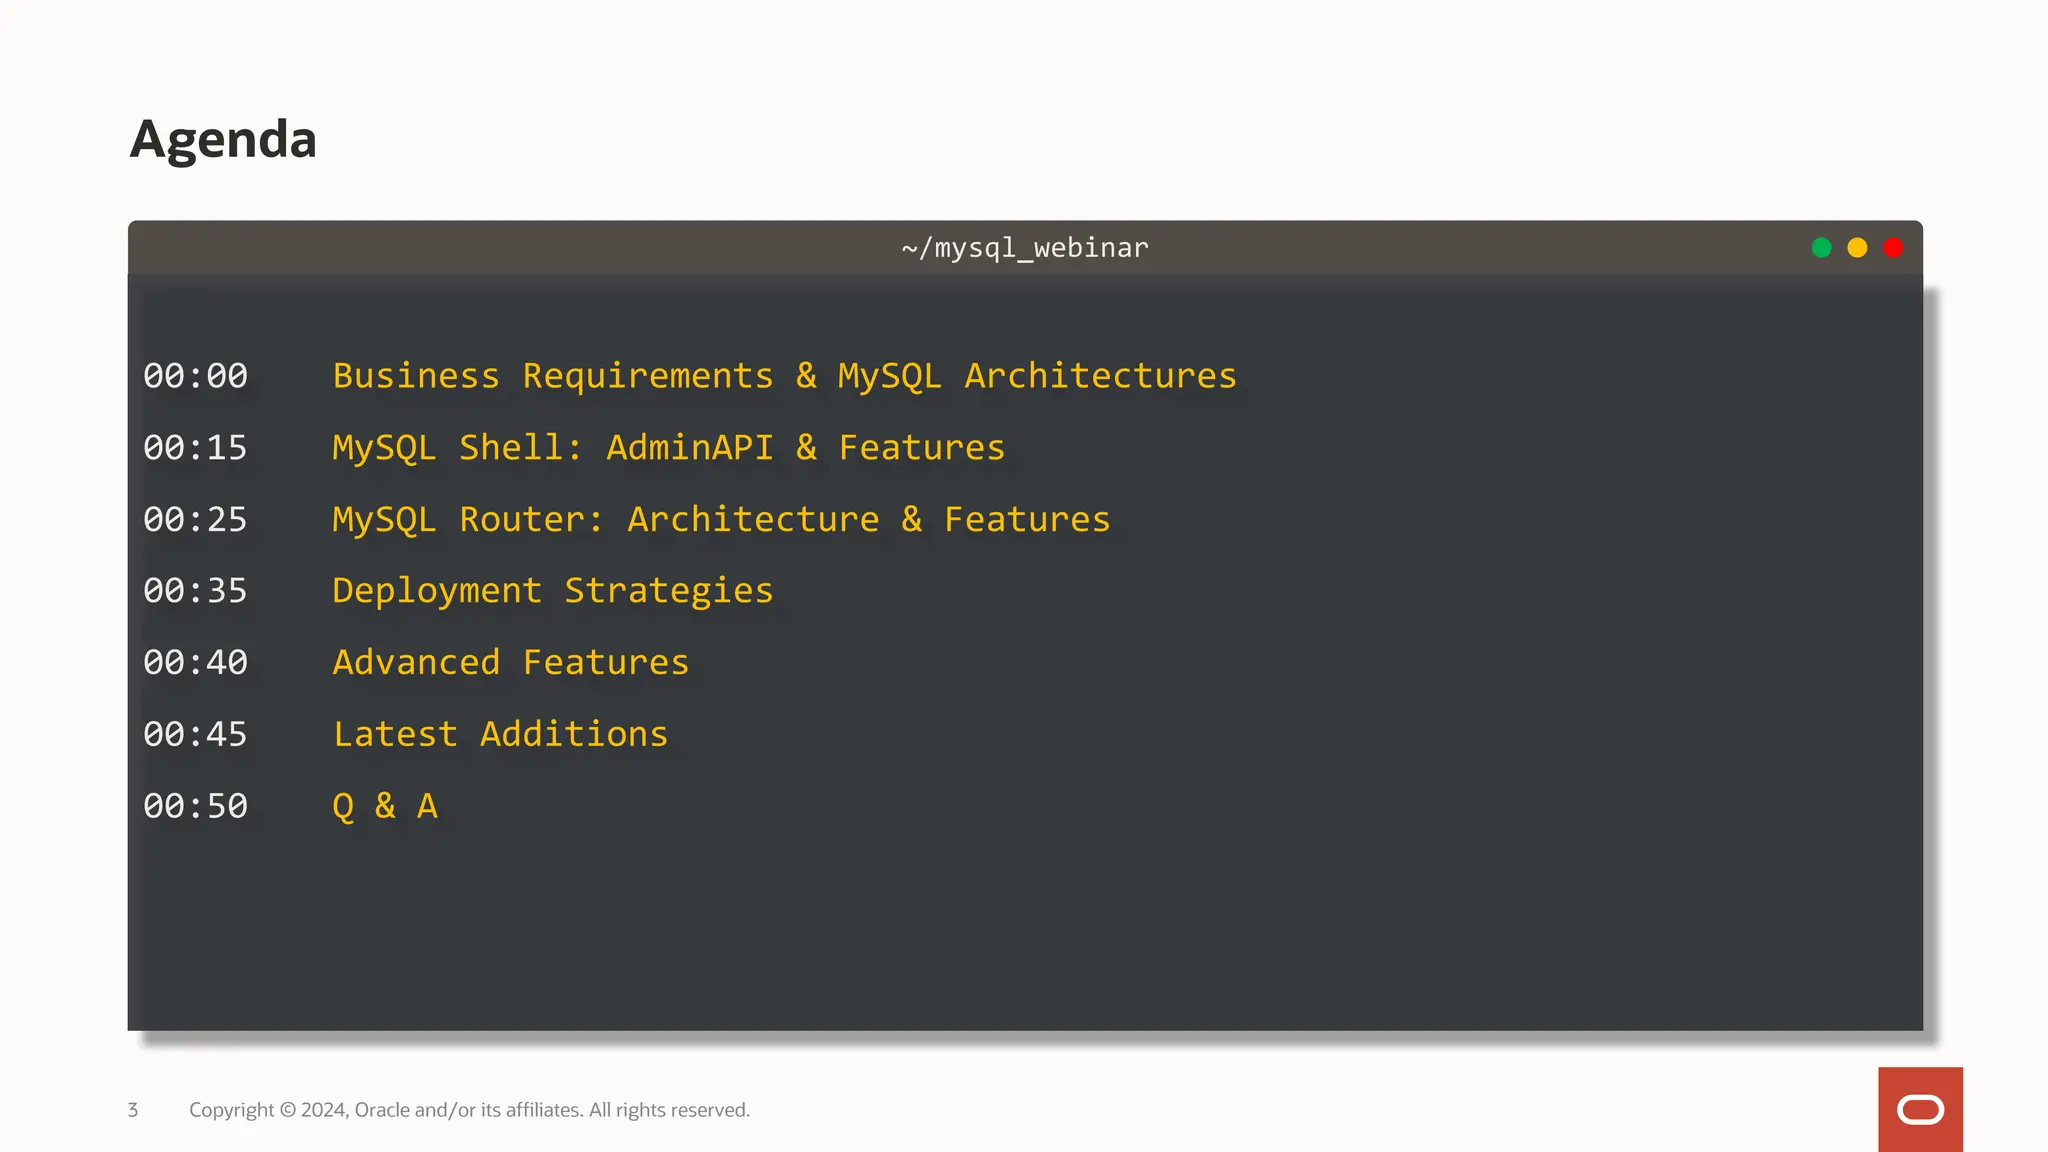Select the 00:35 timestamp
This screenshot has width=2048, height=1152.
pos(195,591)
